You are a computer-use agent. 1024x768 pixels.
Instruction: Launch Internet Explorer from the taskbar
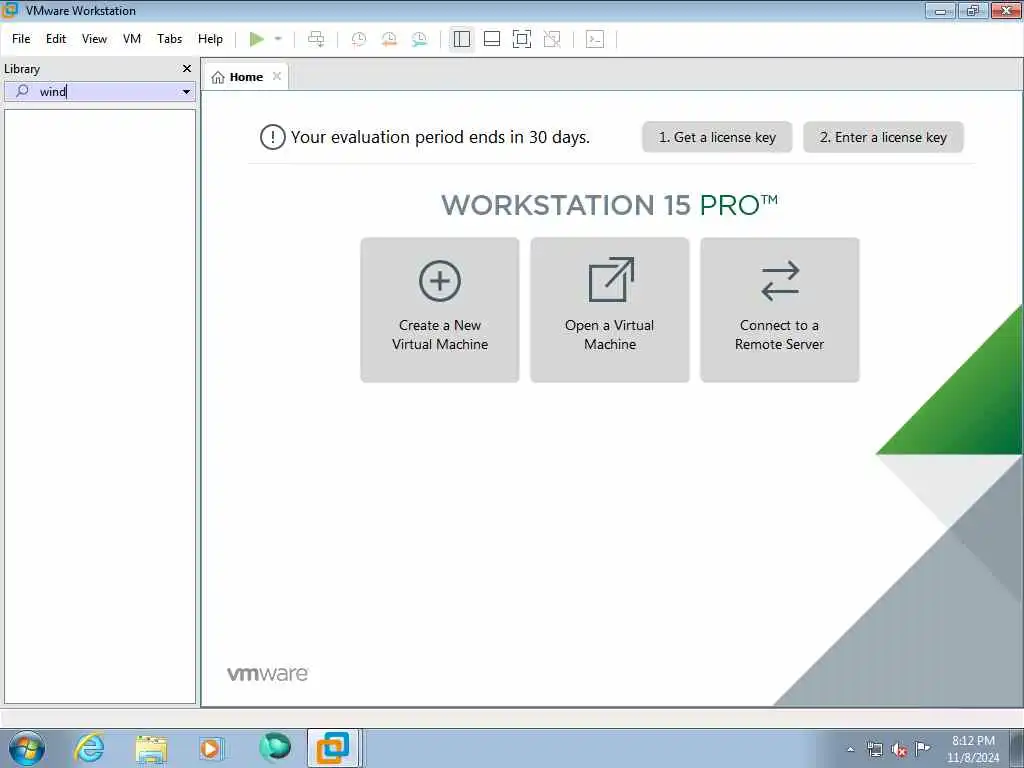pyautogui.click(x=89, y=748)
